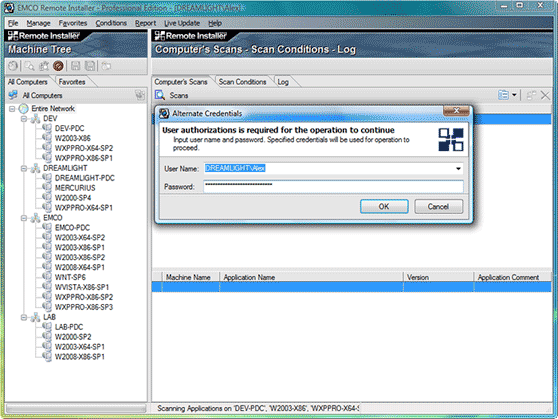Select W2003-X86-SP2 in the tree

pos(80,257)
